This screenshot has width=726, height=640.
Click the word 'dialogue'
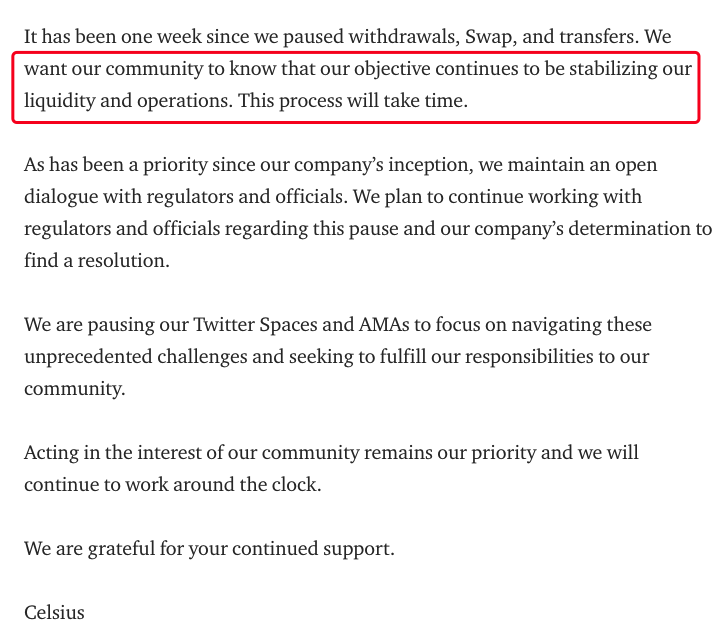click(x=61, y=196)
